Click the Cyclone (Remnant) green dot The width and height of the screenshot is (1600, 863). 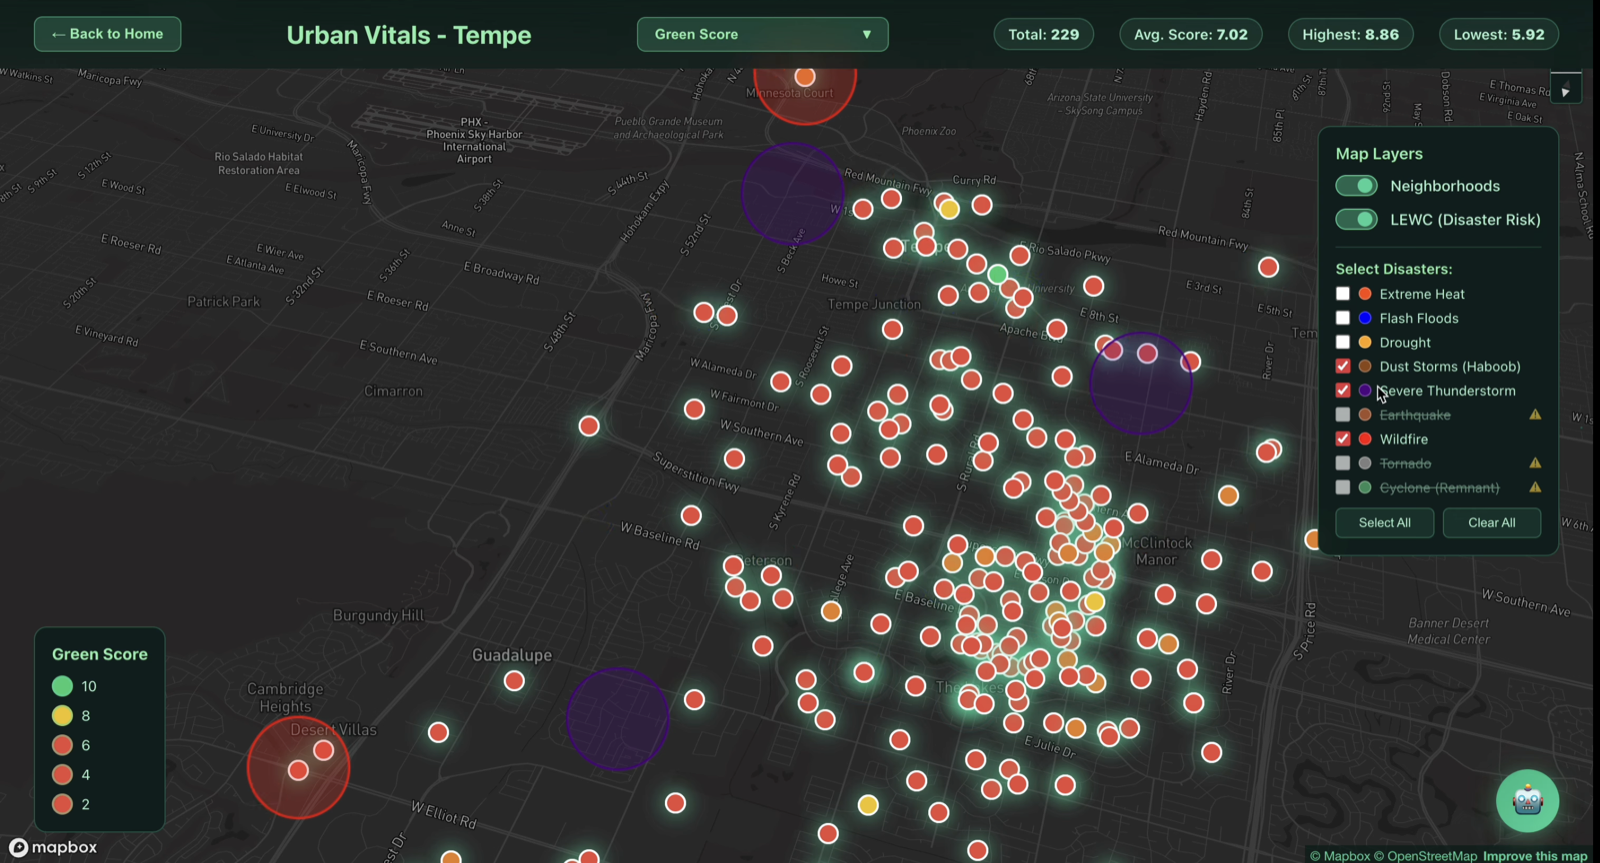[x=1365, y=487]
